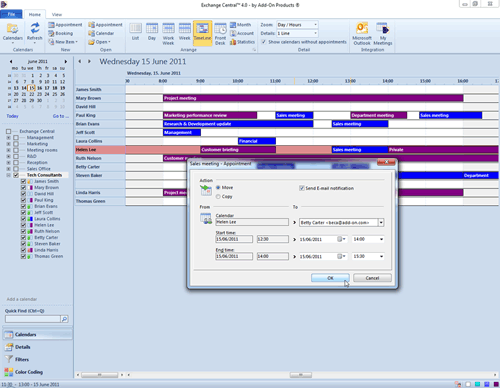Go to the next day in timeline
The image size is (500, 388).
point(89,61)
